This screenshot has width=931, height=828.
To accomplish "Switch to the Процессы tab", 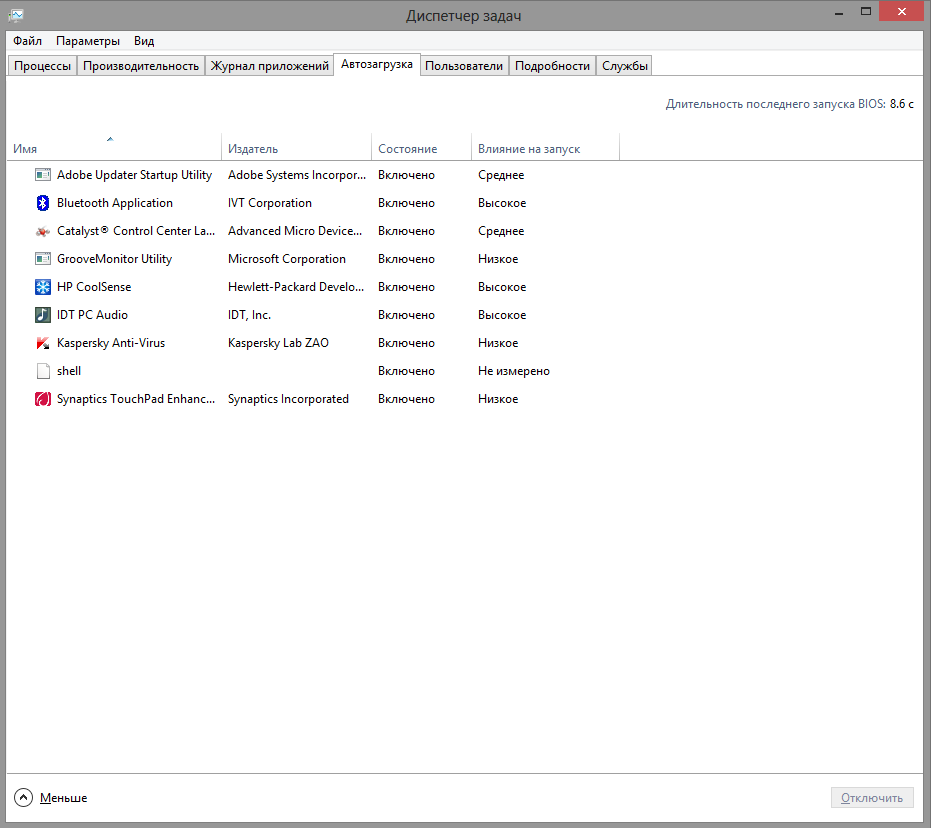I will (x=42, y=66).
